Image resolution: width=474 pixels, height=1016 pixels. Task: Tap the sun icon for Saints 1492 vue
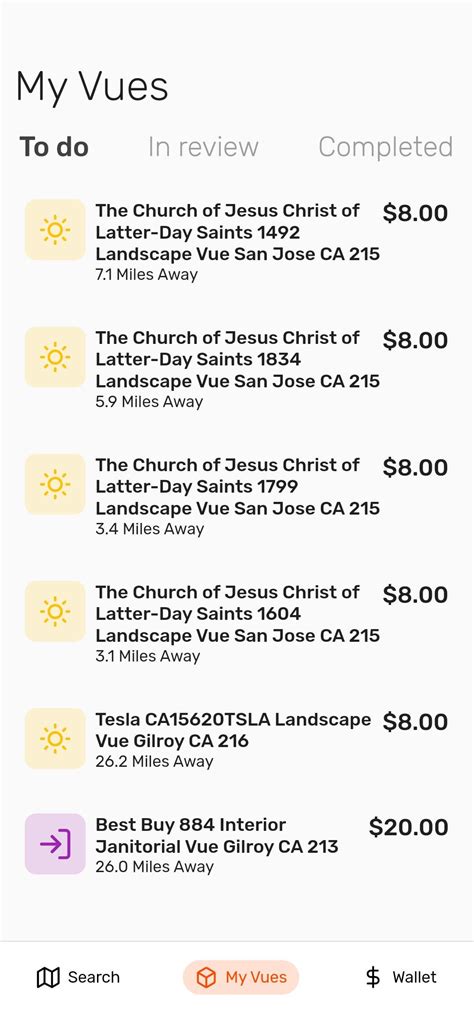coord(55,230)
